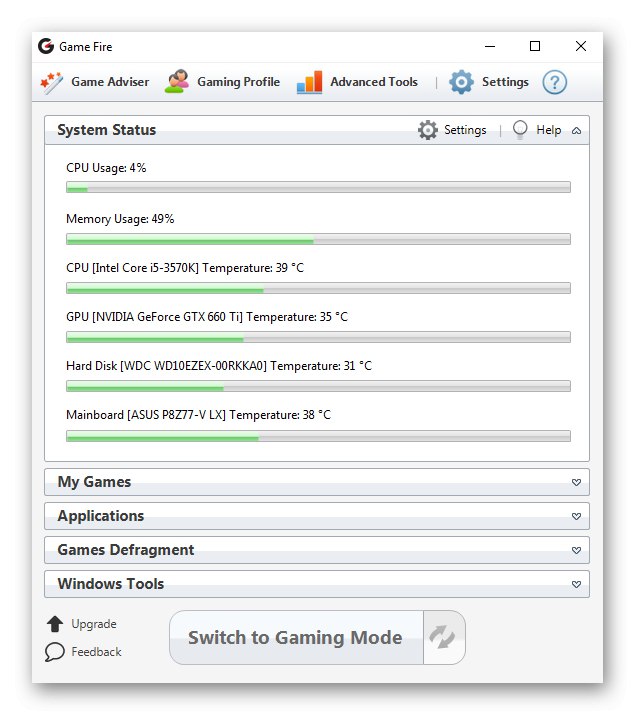Viewport: 635px width, 715px height.
Task: Open System Status Settings link
Action: 465,130
